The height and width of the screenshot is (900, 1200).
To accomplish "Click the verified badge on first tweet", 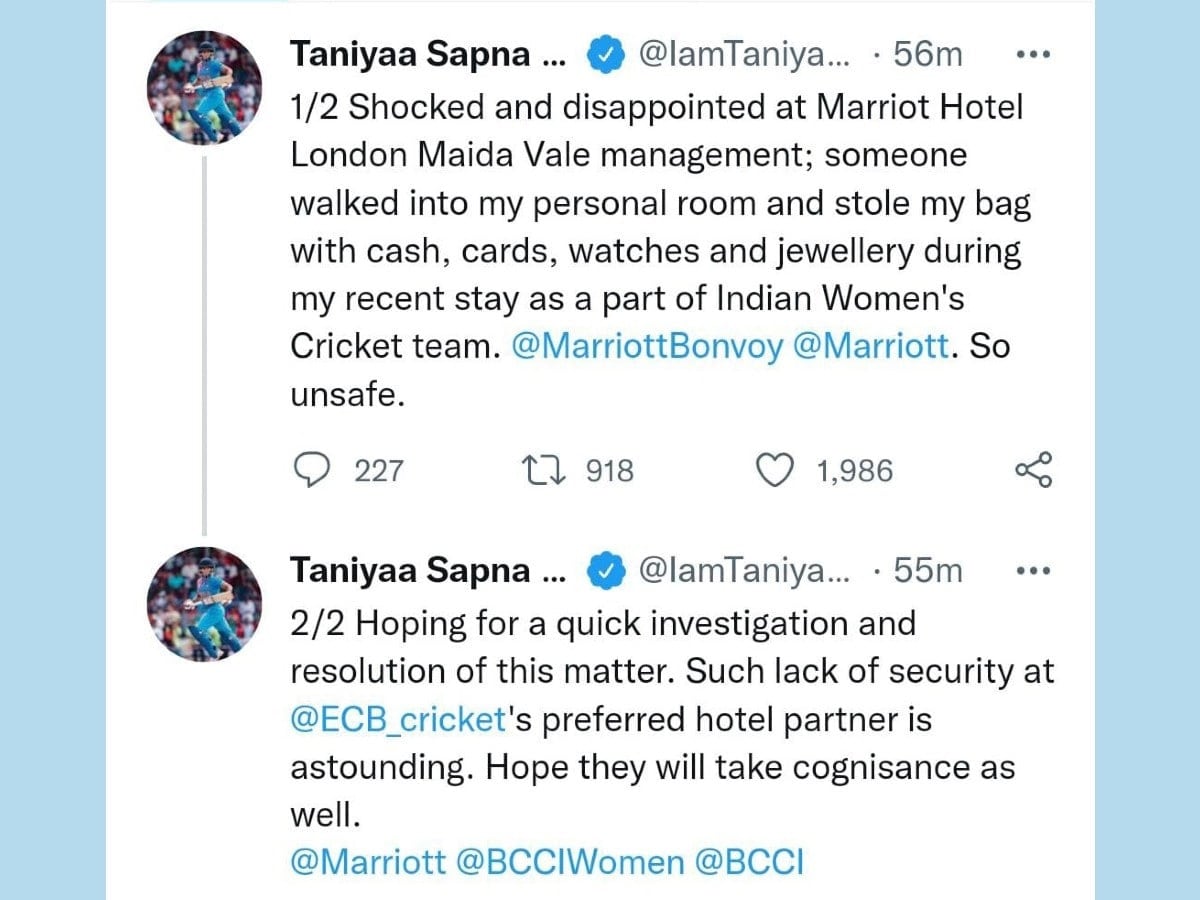I will coord(604,55).
